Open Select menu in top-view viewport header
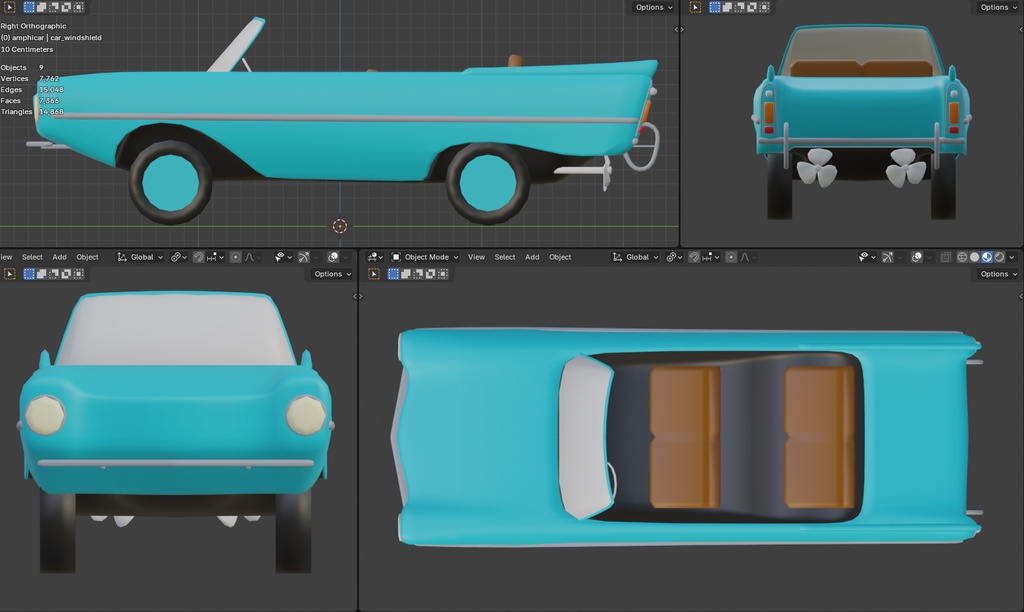1024x612 pixels. pos(505,257)
